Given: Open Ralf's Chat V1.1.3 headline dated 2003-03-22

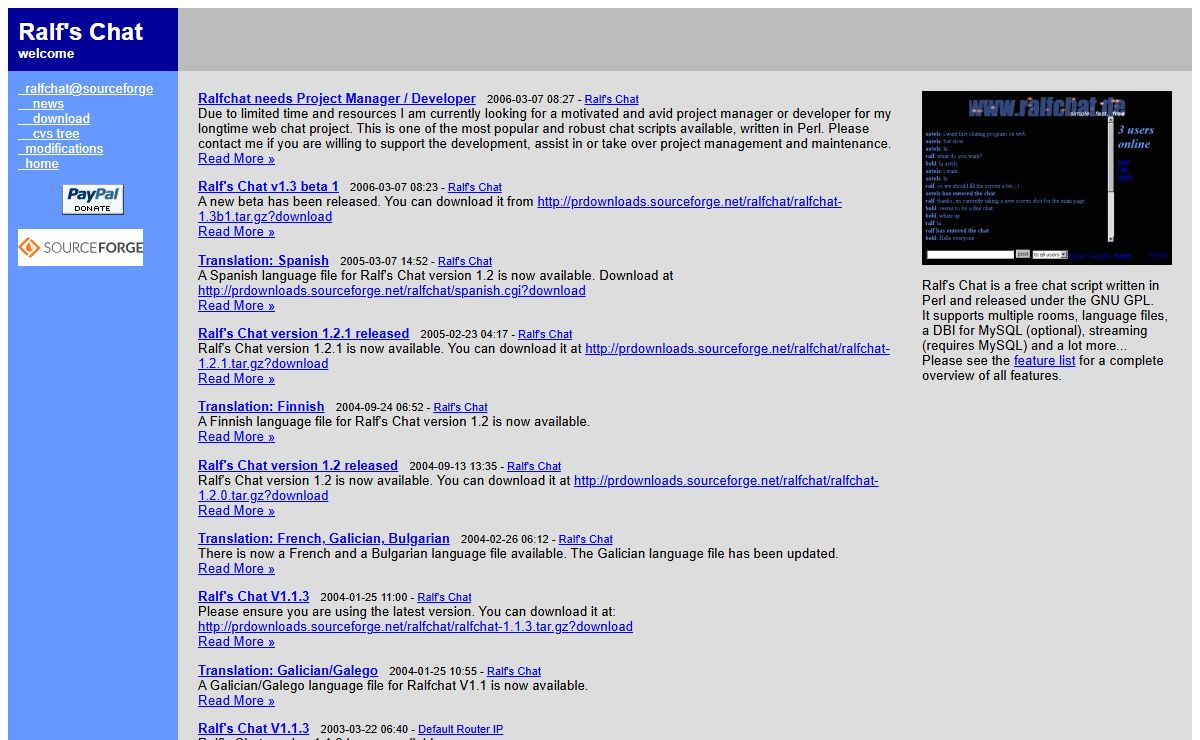Looking at the screenshot, I should tap(254, 728).
